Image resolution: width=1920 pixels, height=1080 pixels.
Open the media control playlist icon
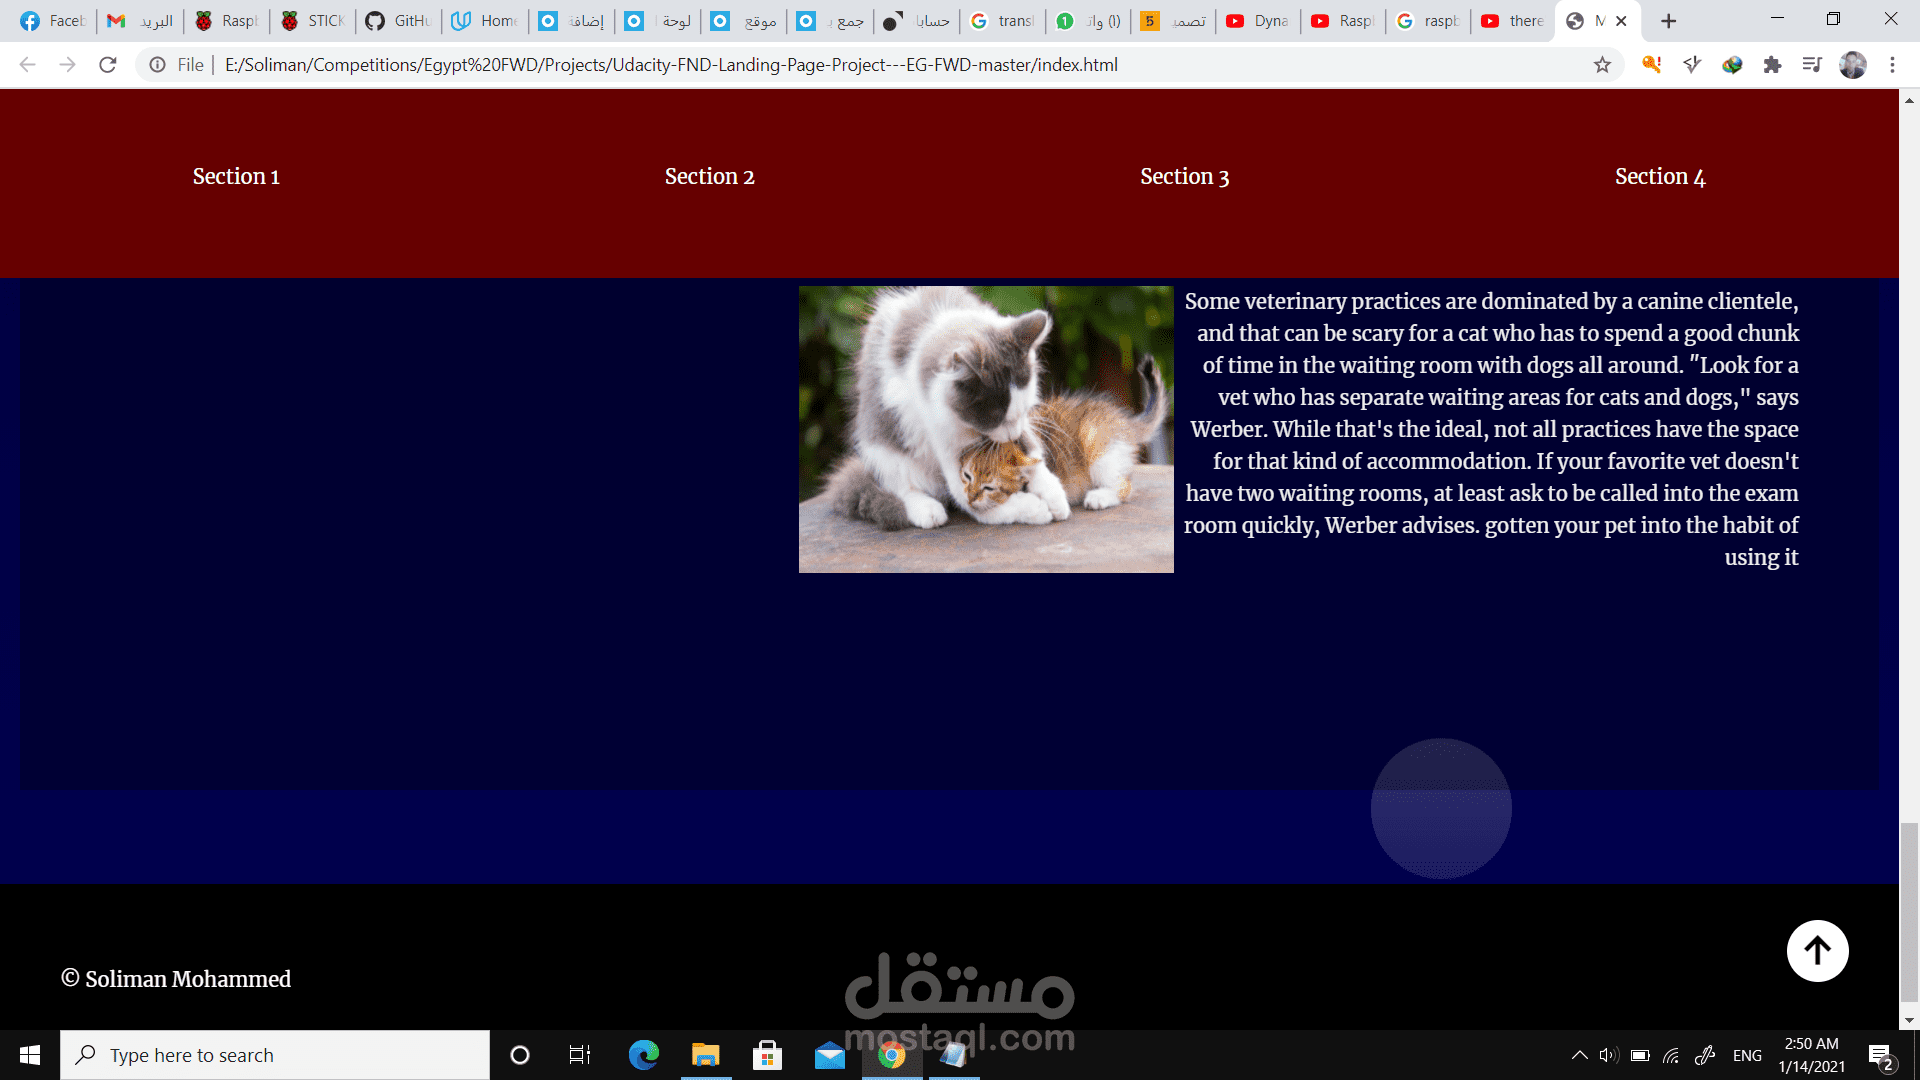[x=1812, y=65]
